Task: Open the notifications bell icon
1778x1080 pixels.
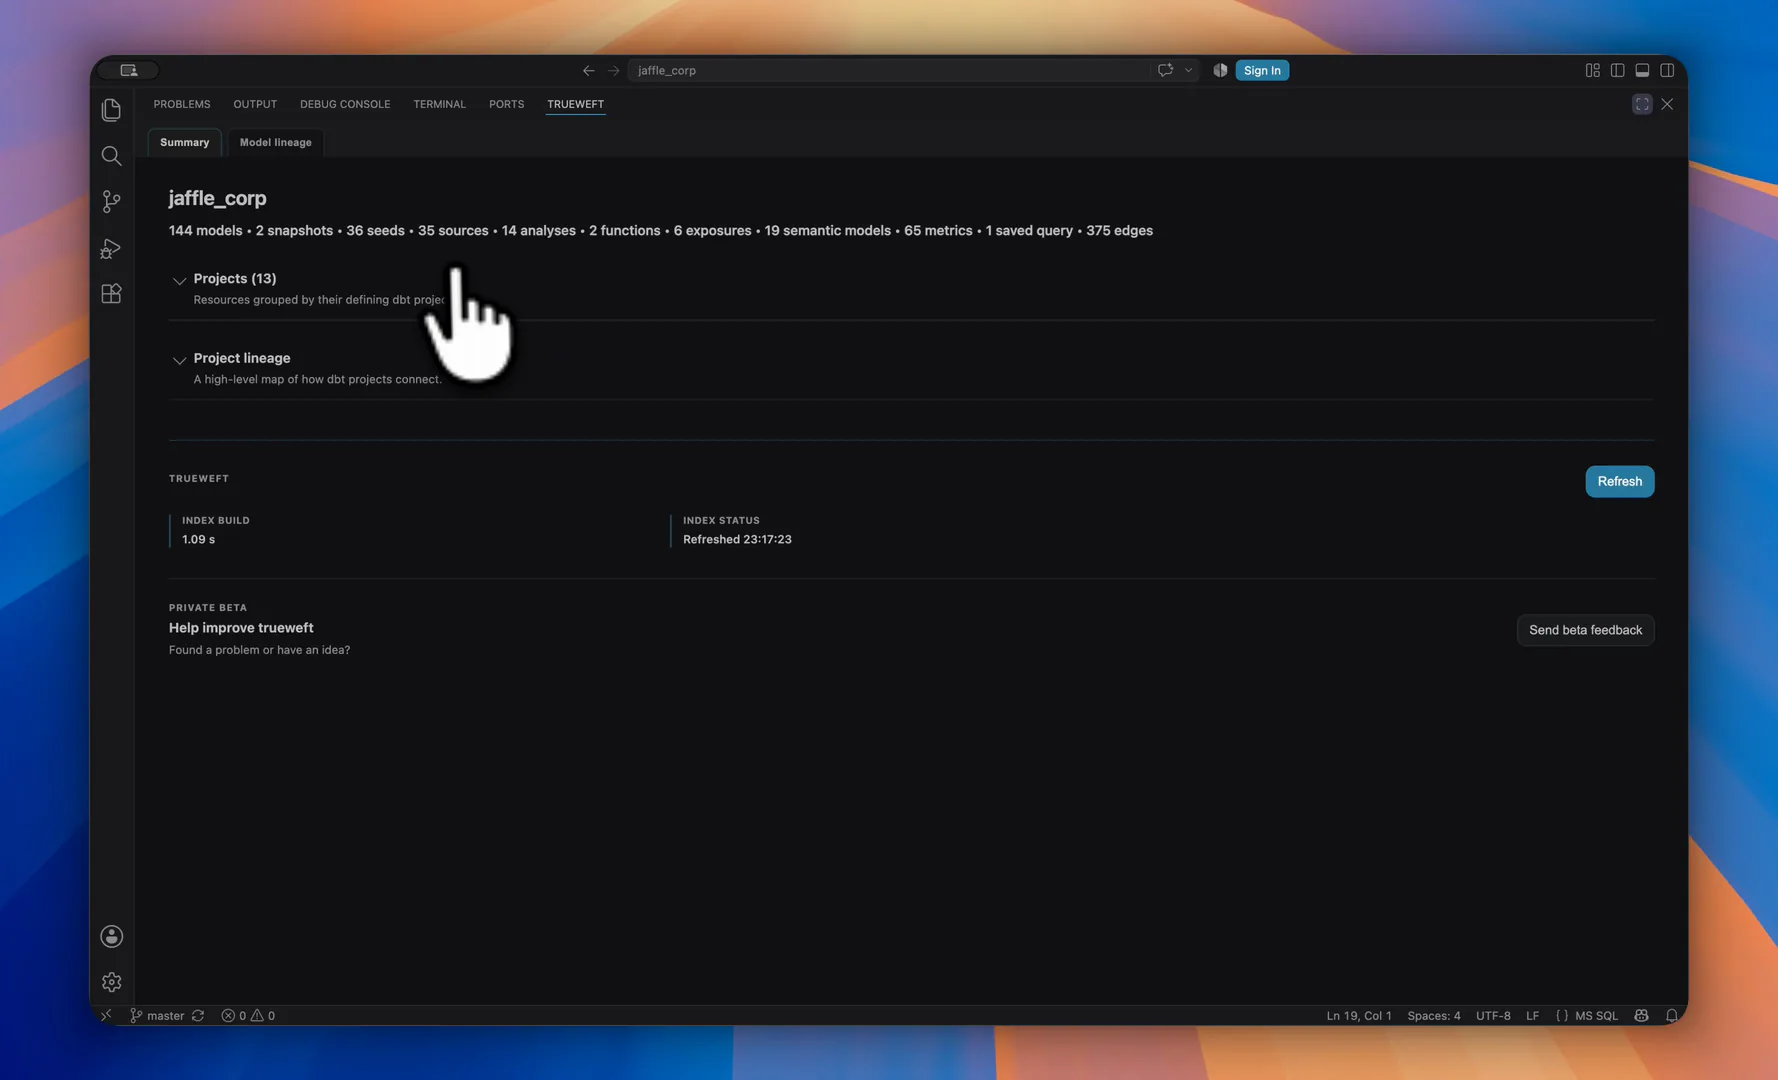Action: click(1671, 1015)
